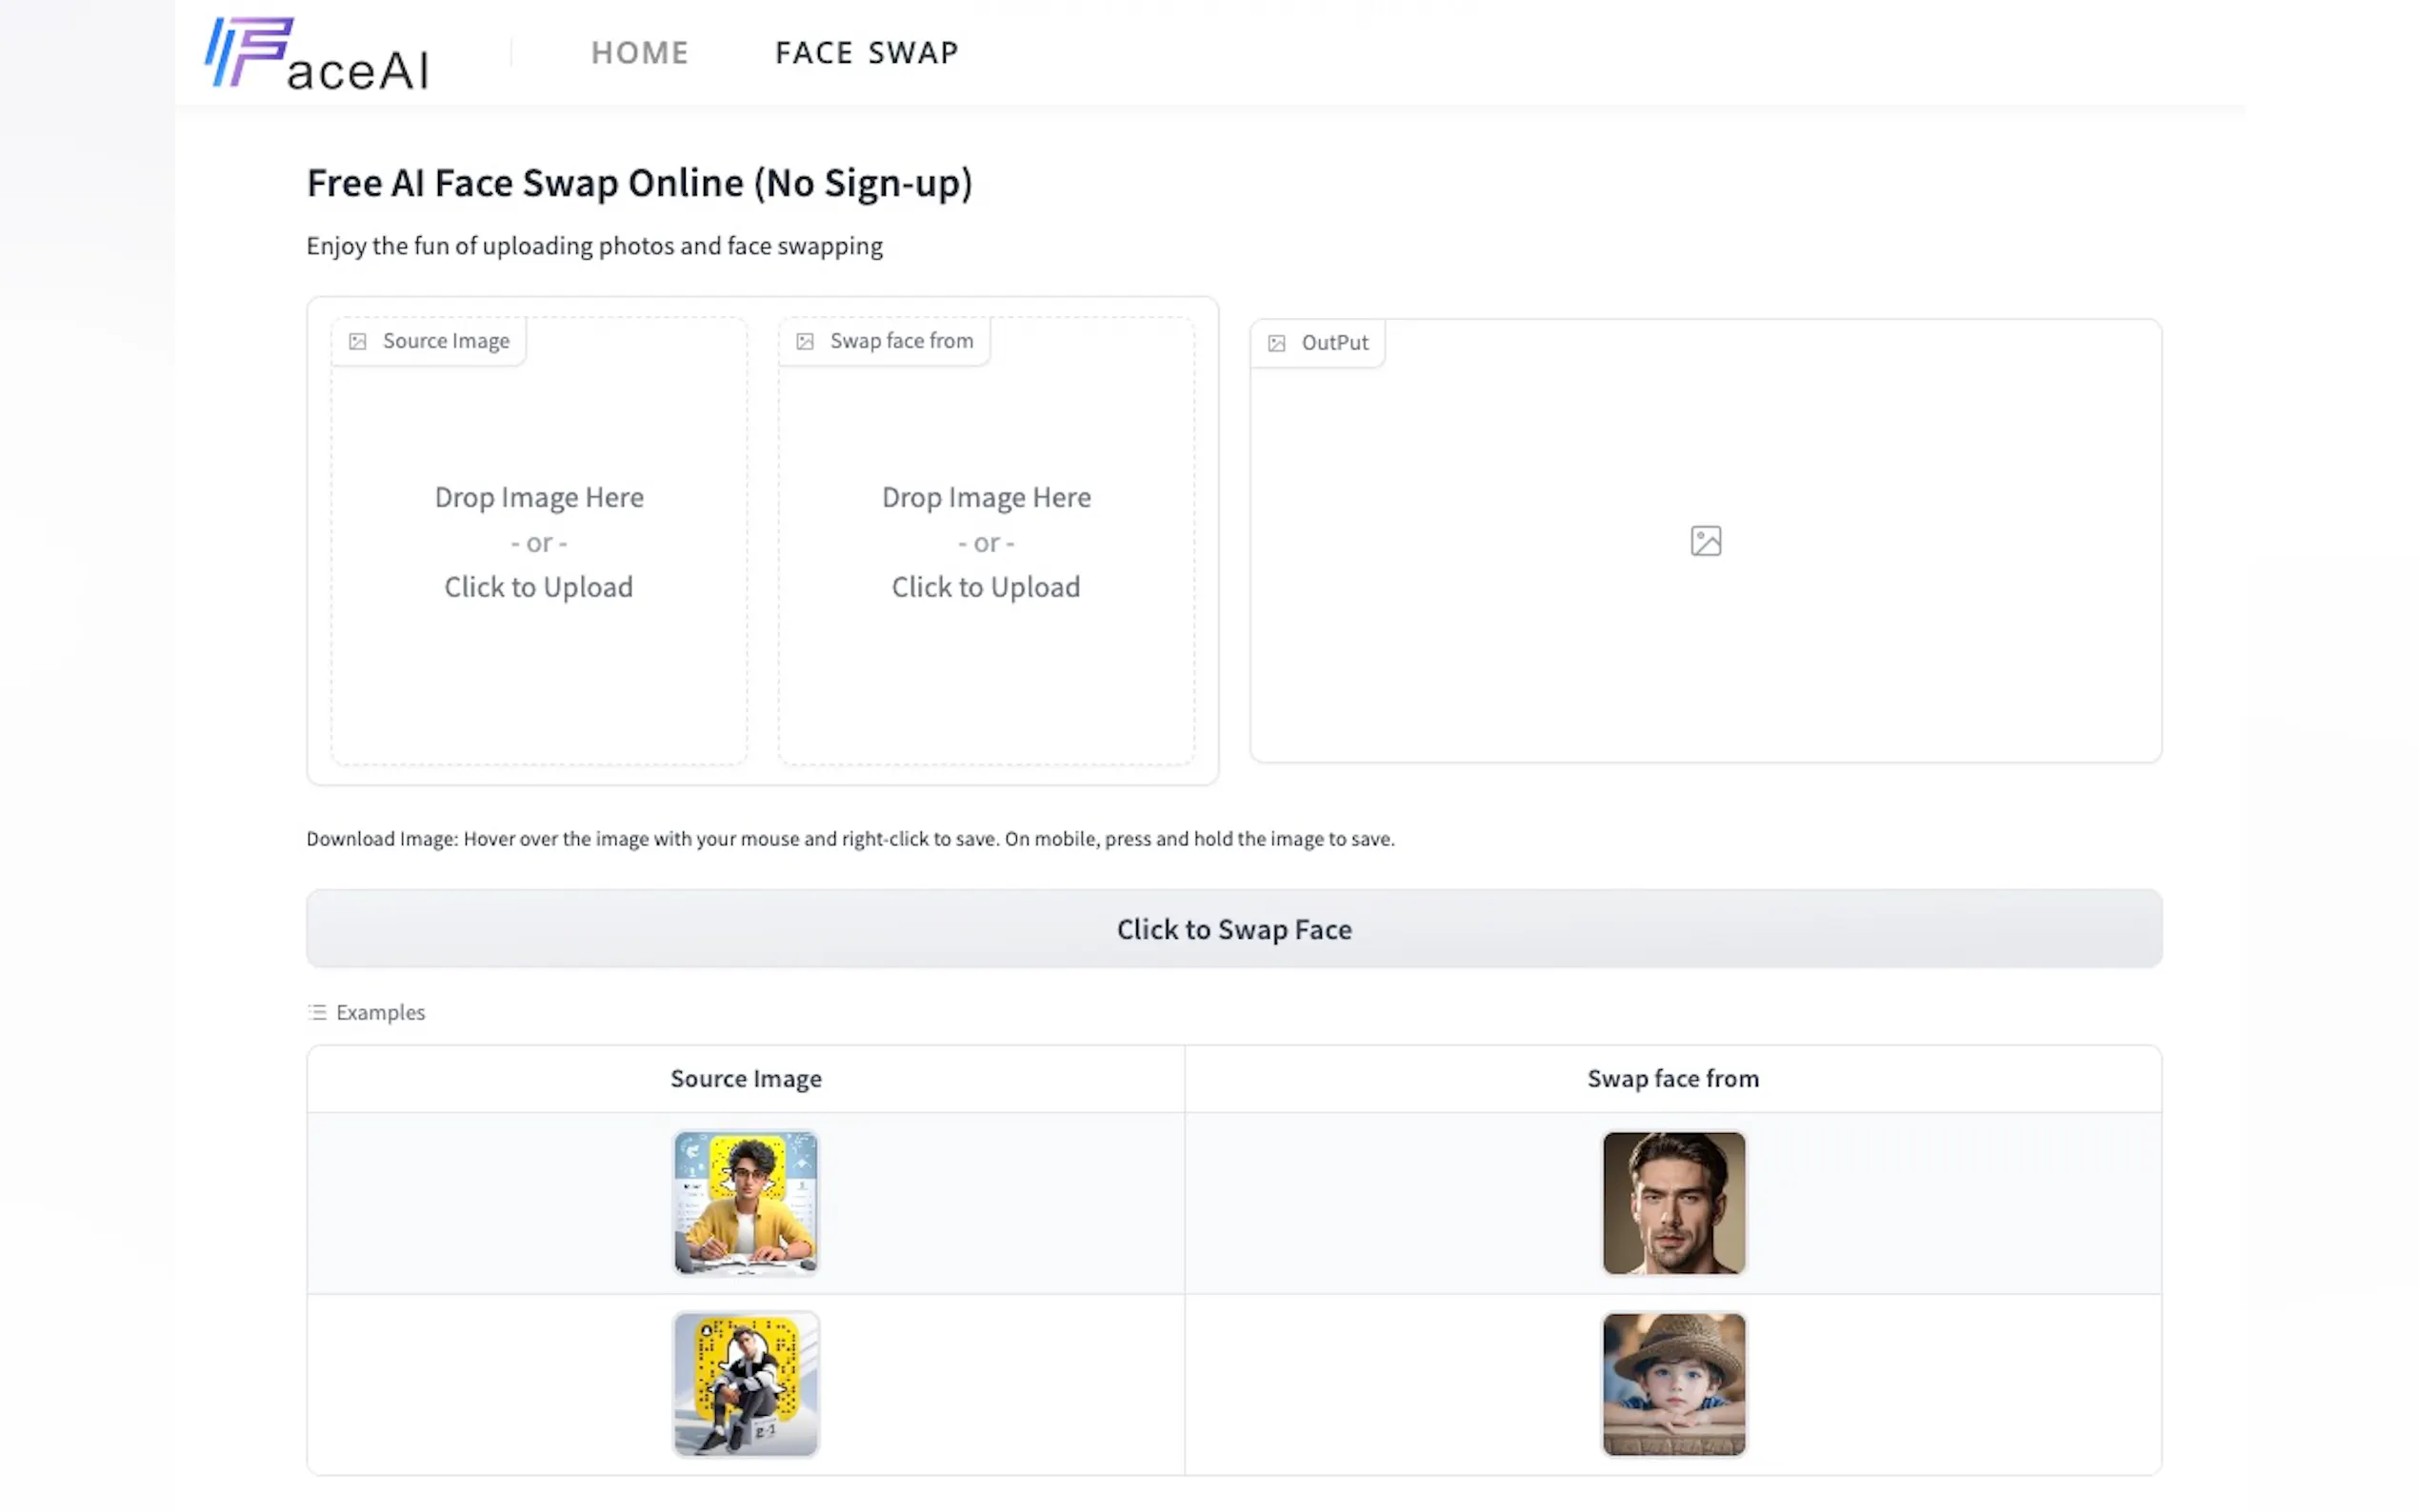The width and height of the screenshot is (2419, 1512).
Task: Click the empty OutPut panel area
Action: (1705, 650)
